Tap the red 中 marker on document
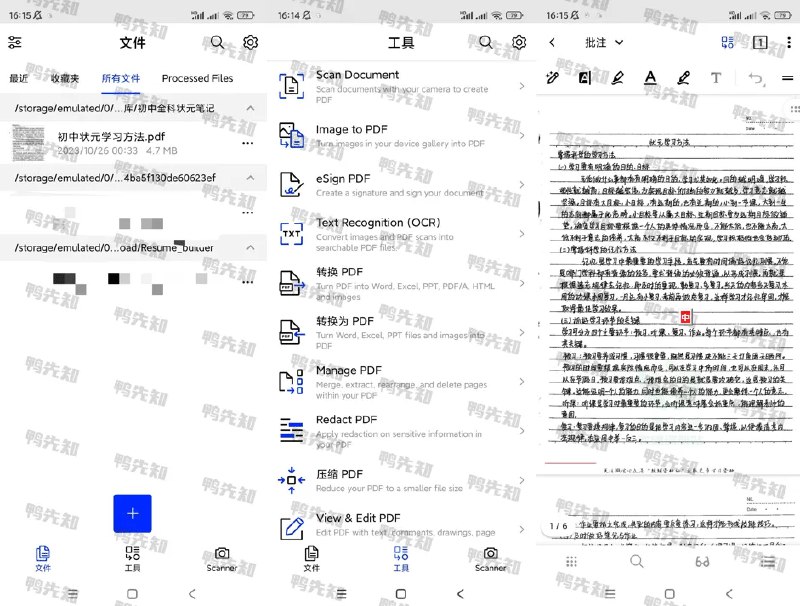The height and width of the screenshot is (606, 800). 686,317
